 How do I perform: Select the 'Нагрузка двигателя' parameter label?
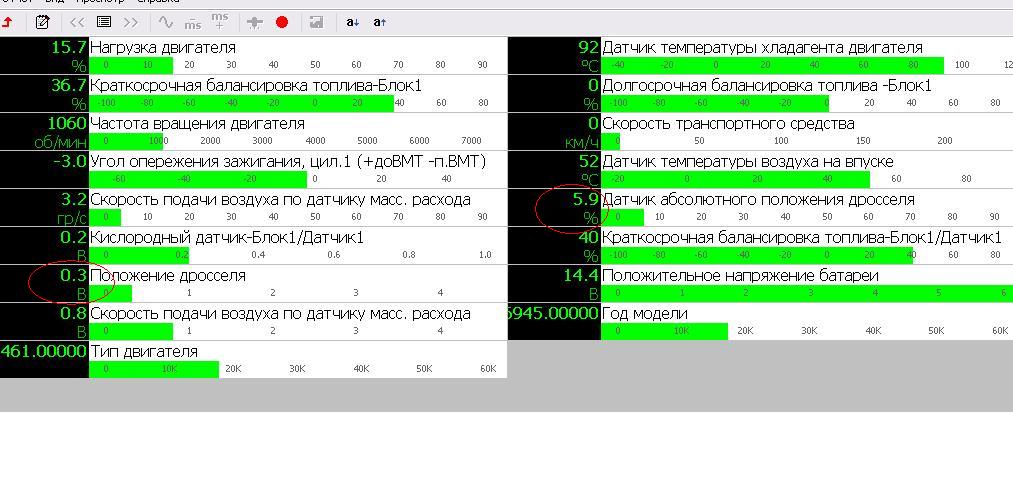click(163, 47)
